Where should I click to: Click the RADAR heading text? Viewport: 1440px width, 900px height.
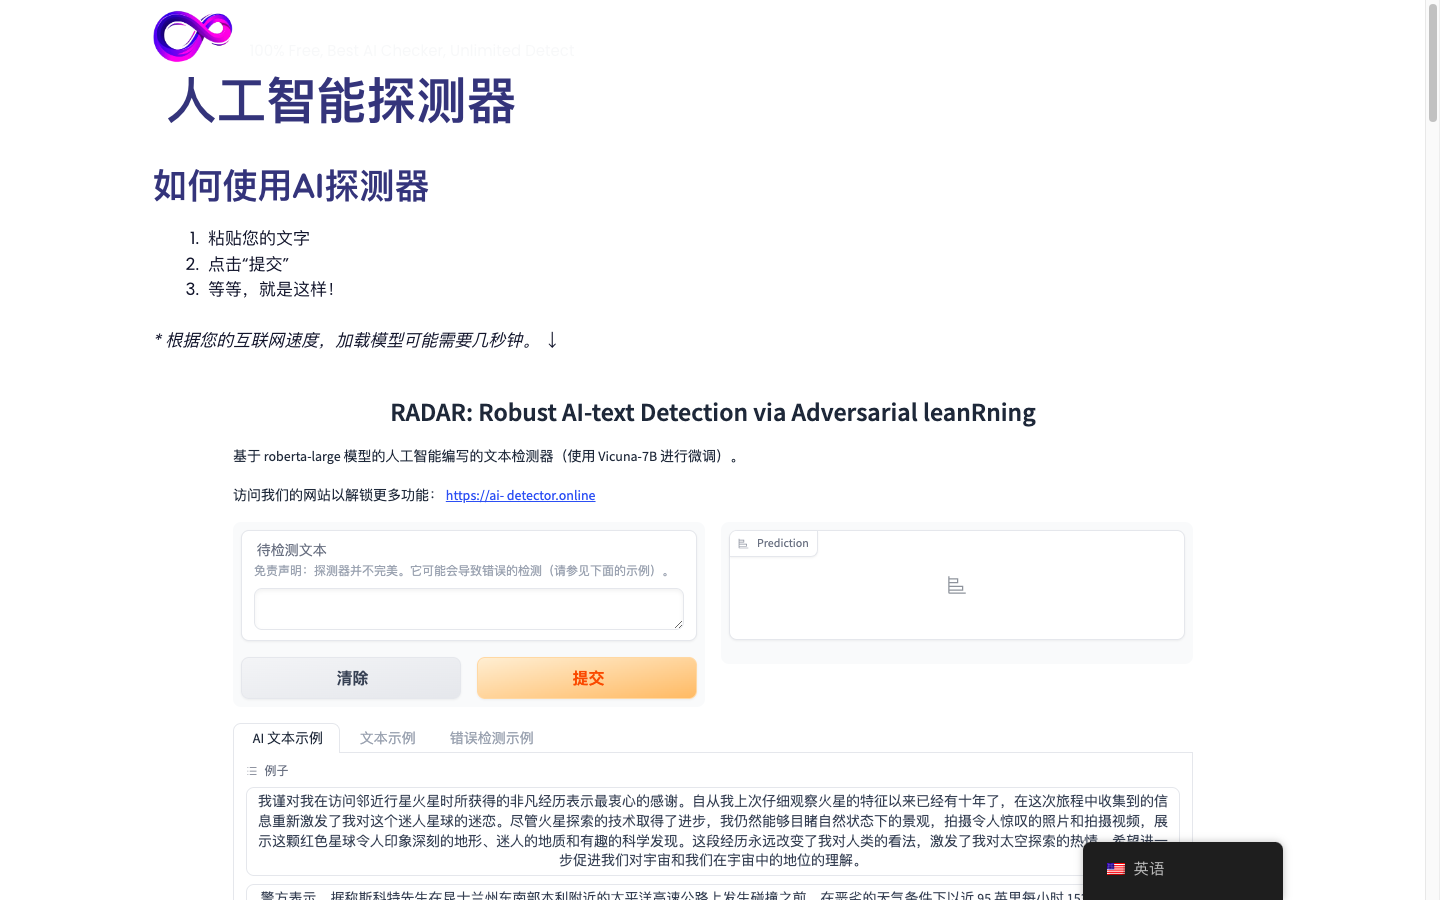712,412
